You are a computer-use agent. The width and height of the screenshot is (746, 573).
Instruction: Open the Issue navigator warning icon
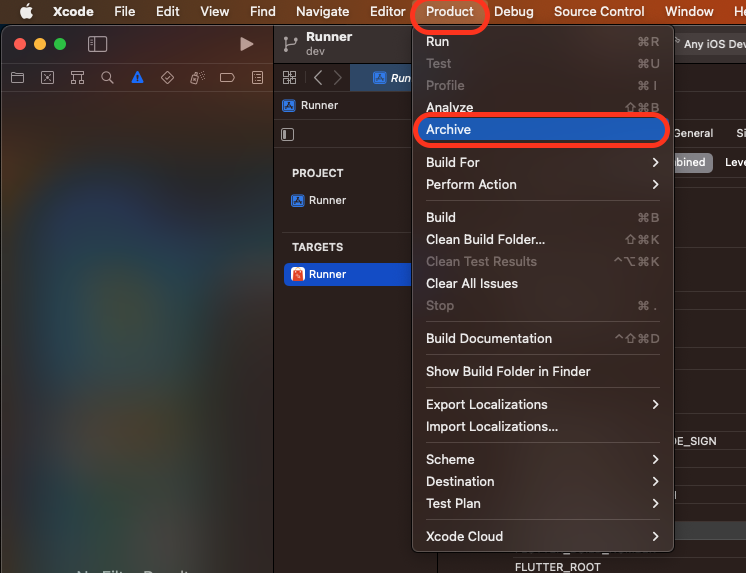pos(137,77)
